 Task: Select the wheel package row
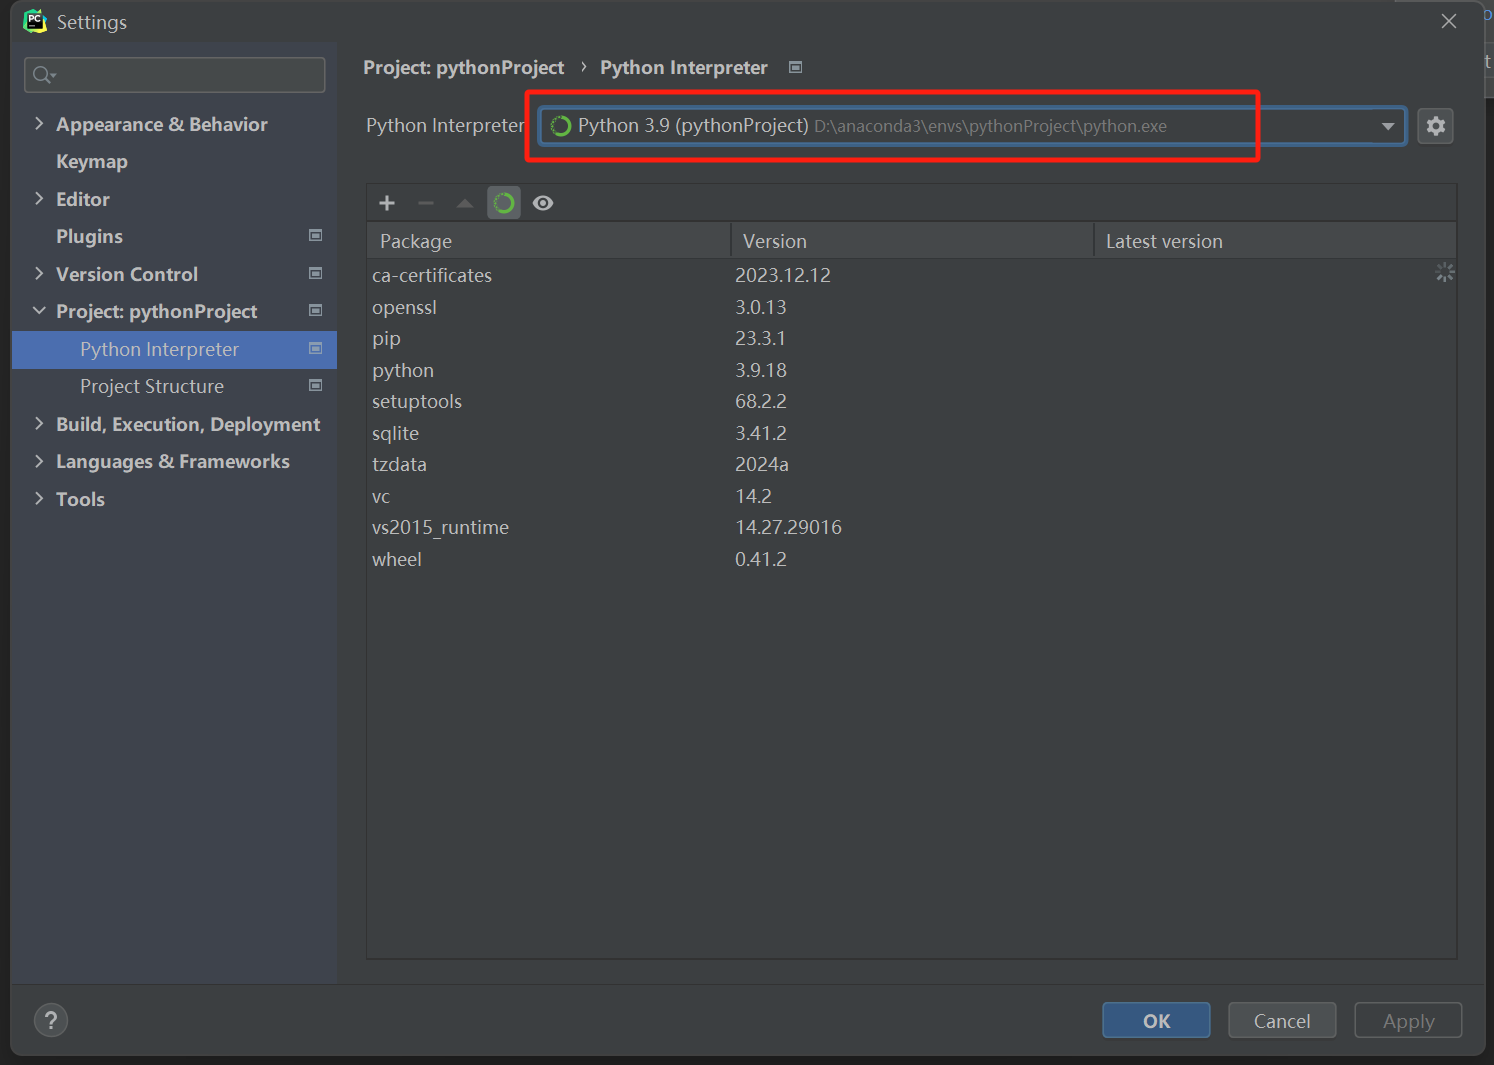point(911,559)
